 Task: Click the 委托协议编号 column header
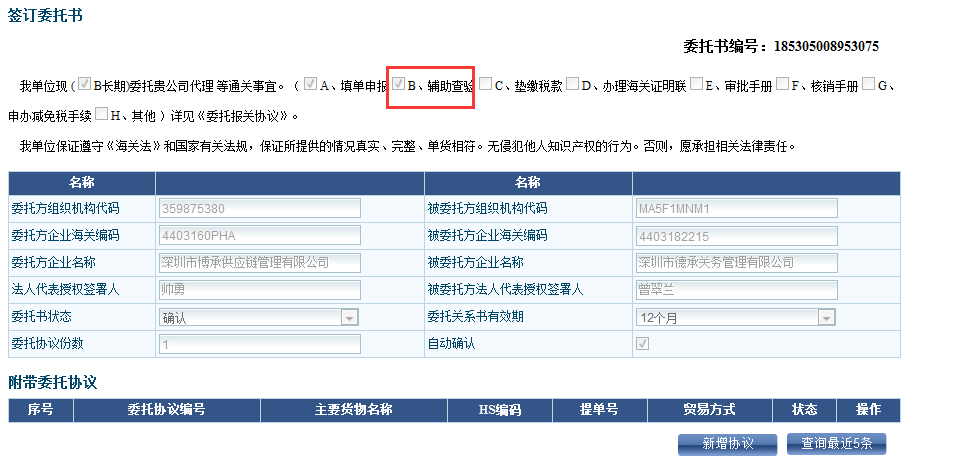tap(166, 410)
